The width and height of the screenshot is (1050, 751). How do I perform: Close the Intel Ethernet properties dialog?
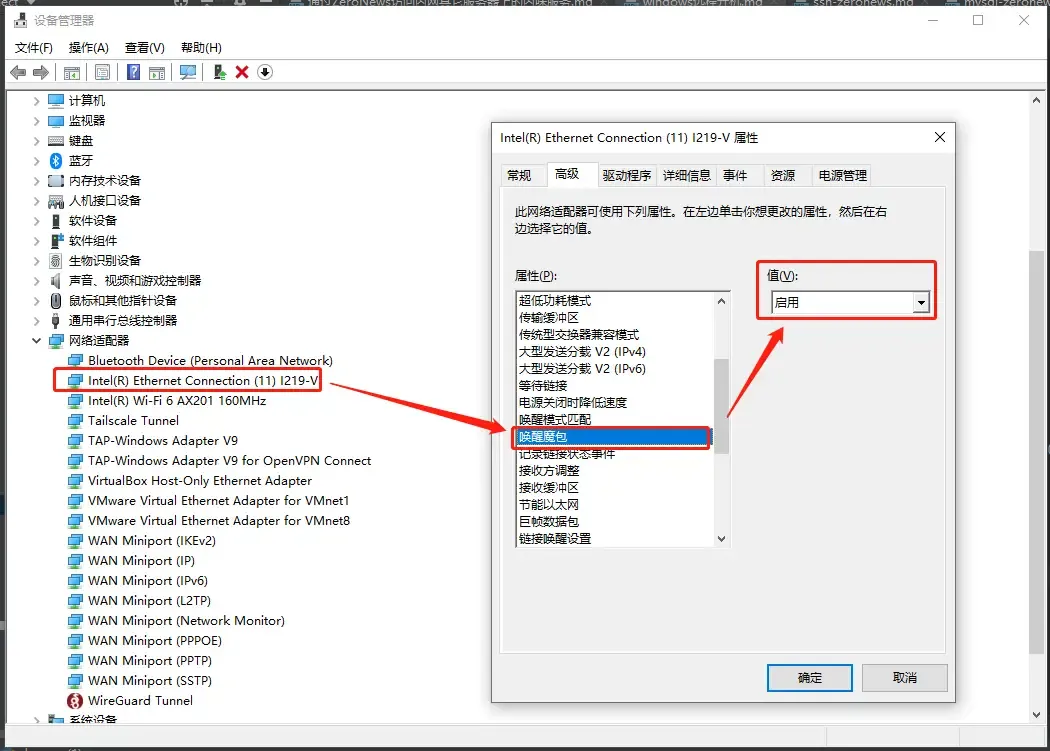point(940,137)
